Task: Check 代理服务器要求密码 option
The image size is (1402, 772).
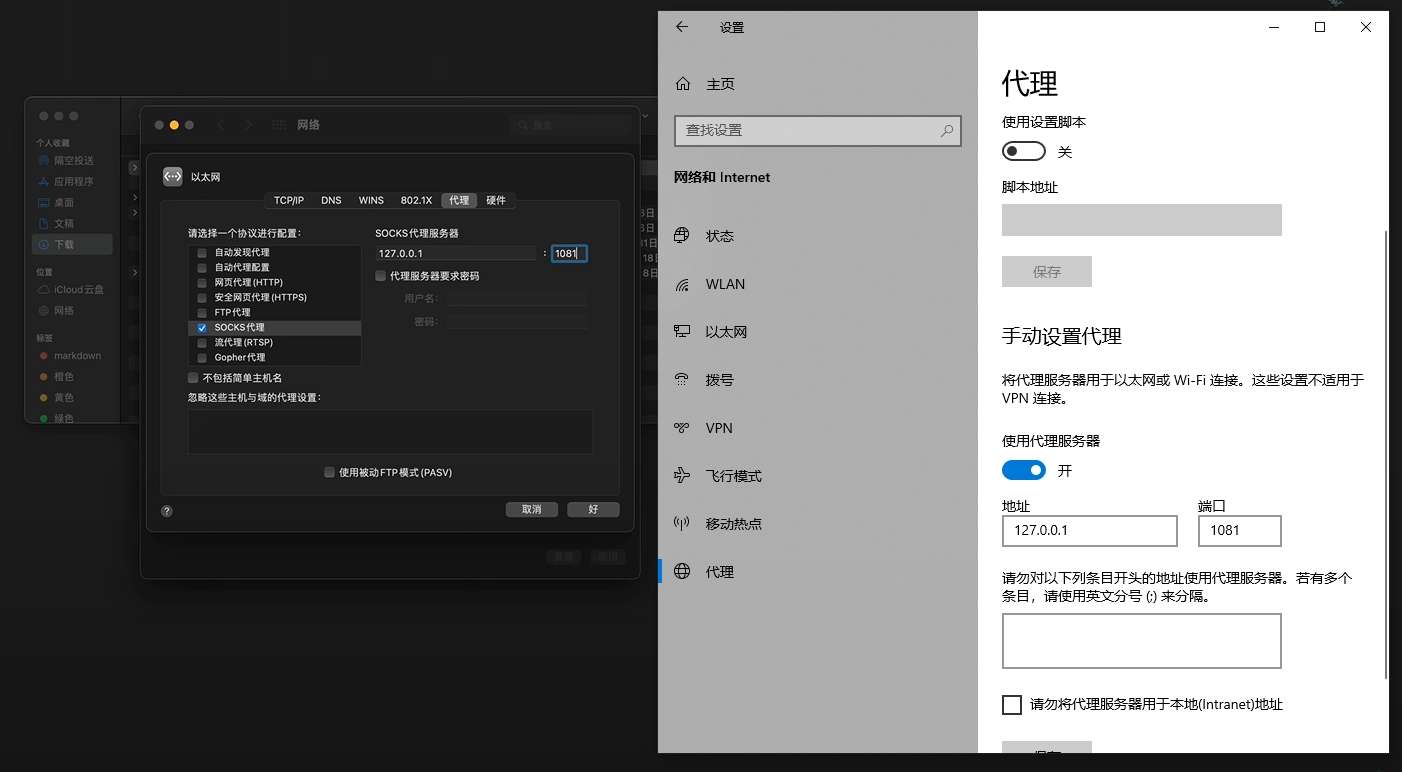Action: [x=380, y=276]
